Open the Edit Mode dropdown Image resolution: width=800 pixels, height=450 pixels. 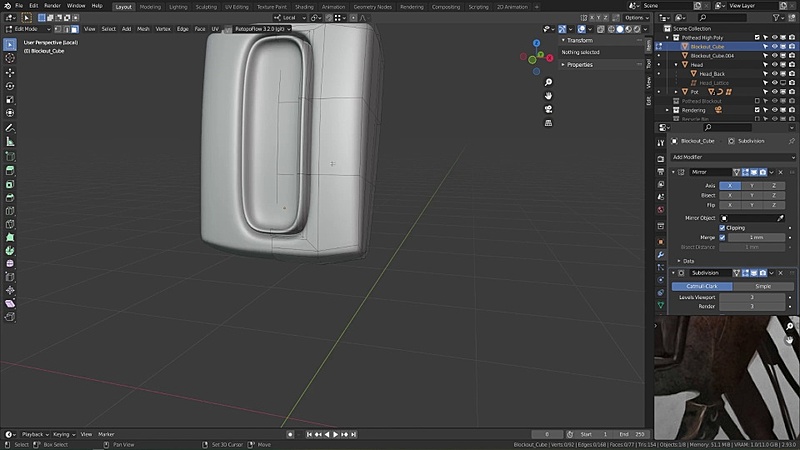click(28, 29)
